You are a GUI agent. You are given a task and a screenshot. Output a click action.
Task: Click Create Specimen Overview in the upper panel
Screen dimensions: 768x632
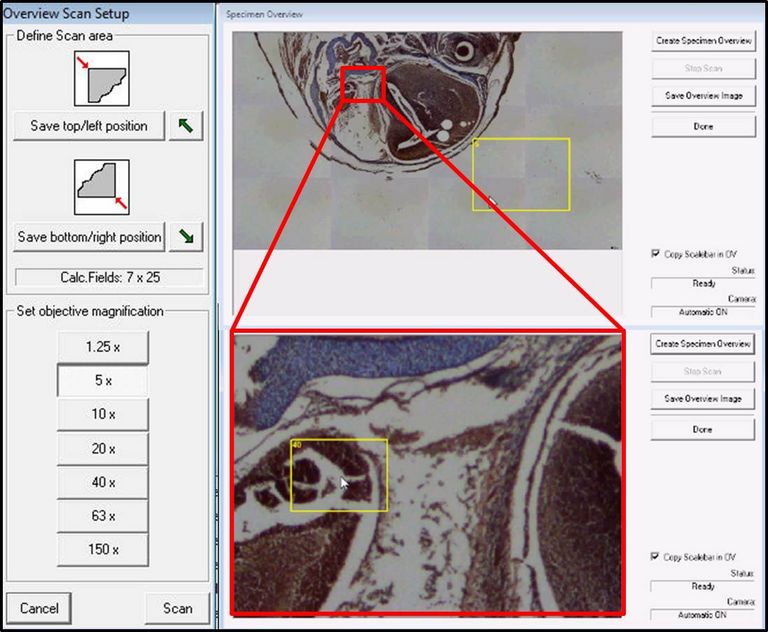[x=703, y=41]
